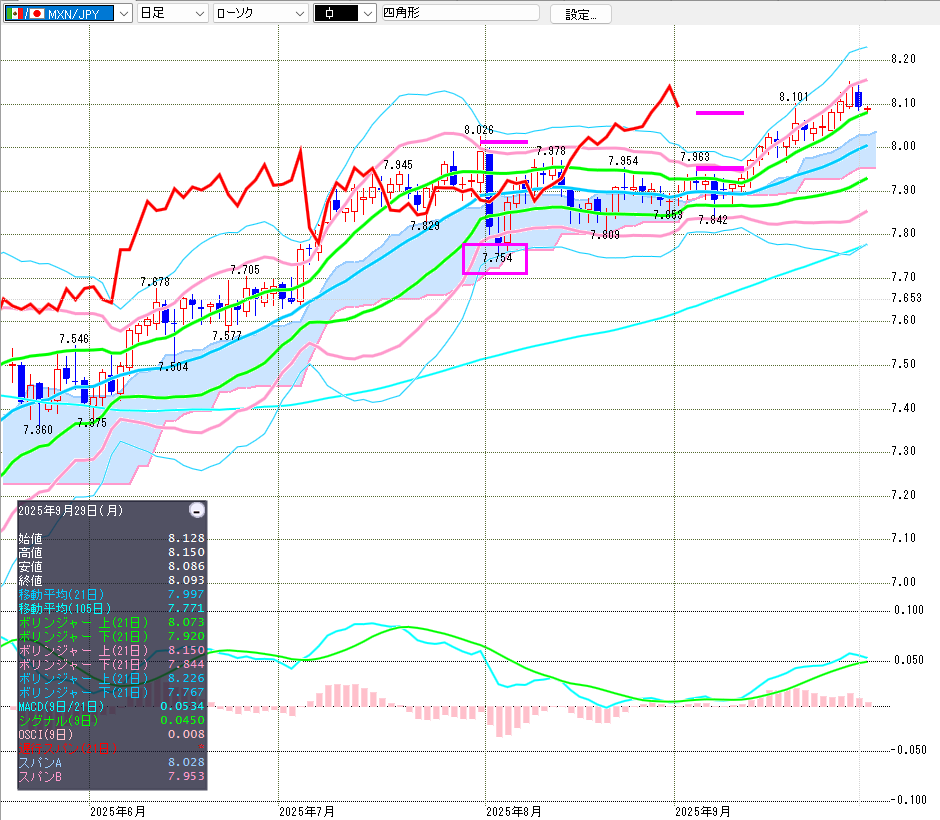940x820 pixels.
Task: Select the magenta rectangle around 7.754
Action: click(494, 259)
